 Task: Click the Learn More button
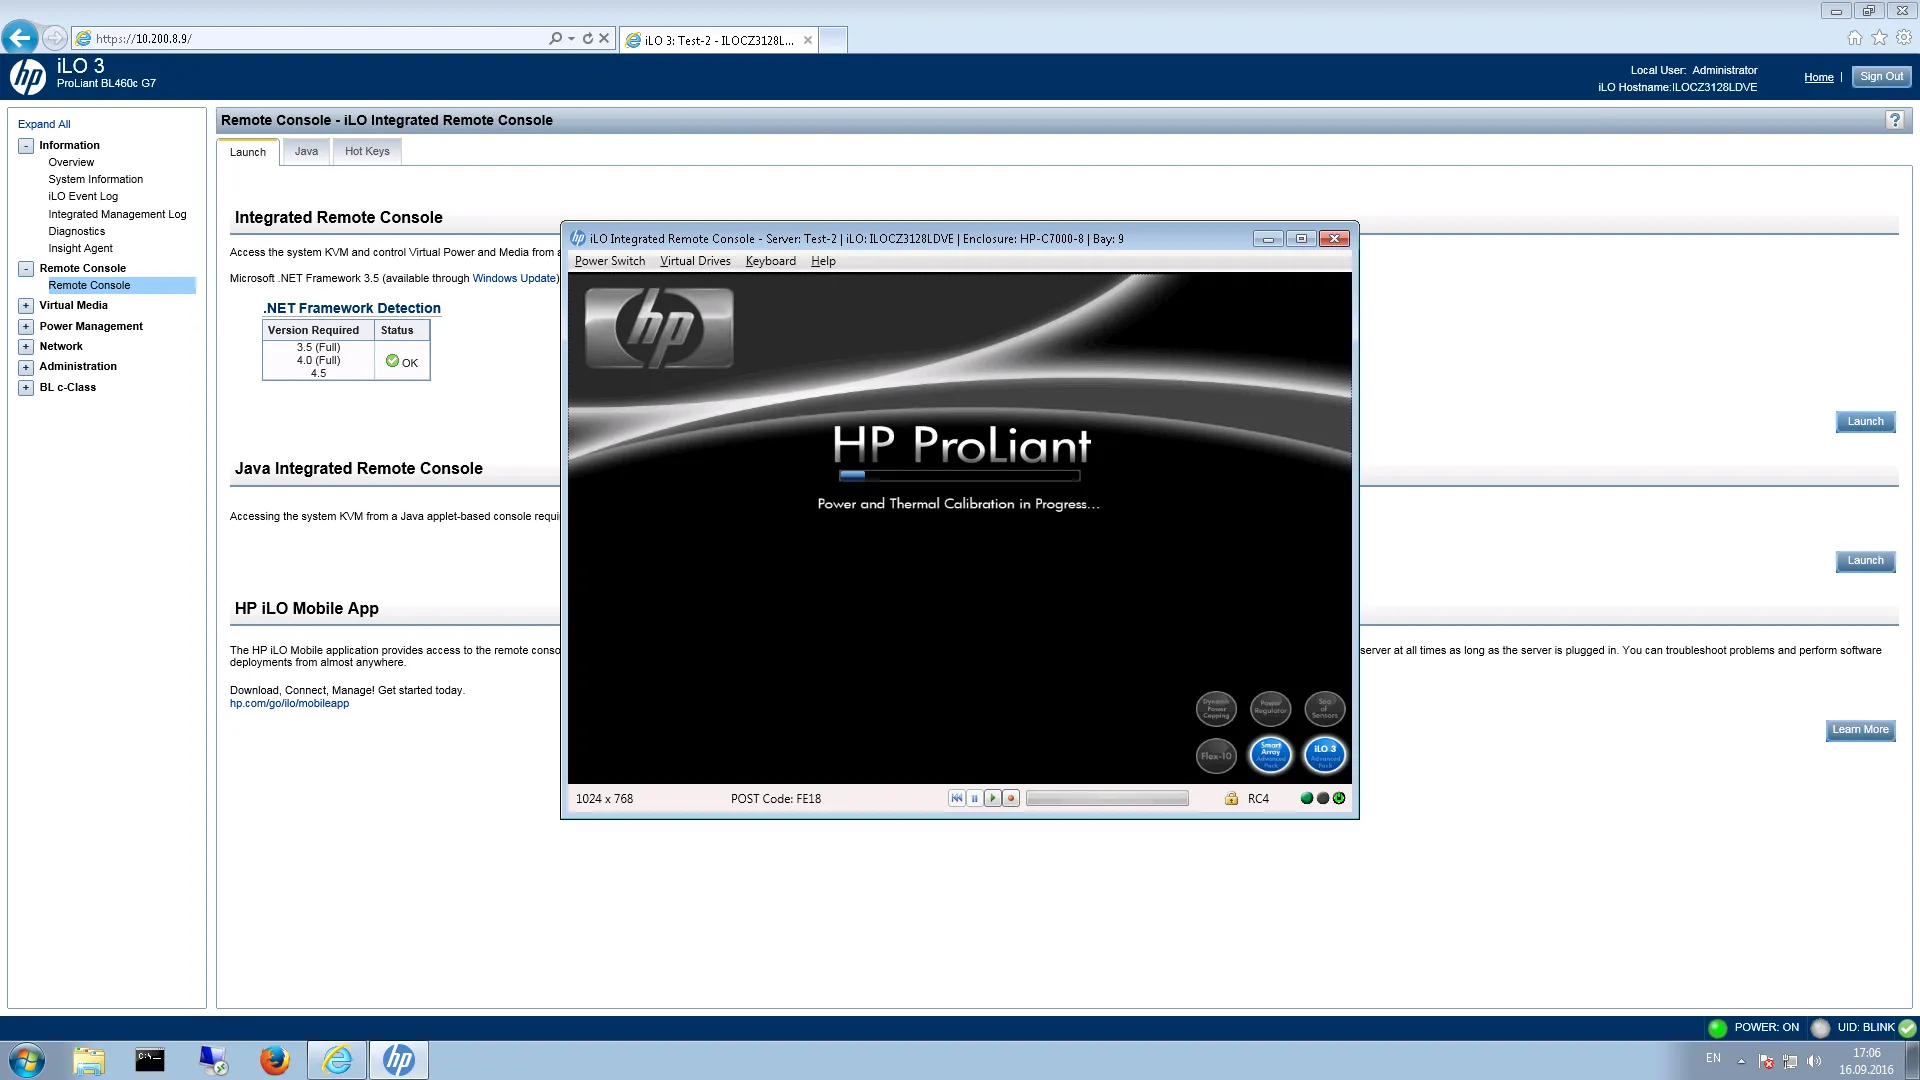tap(1860, 730)
